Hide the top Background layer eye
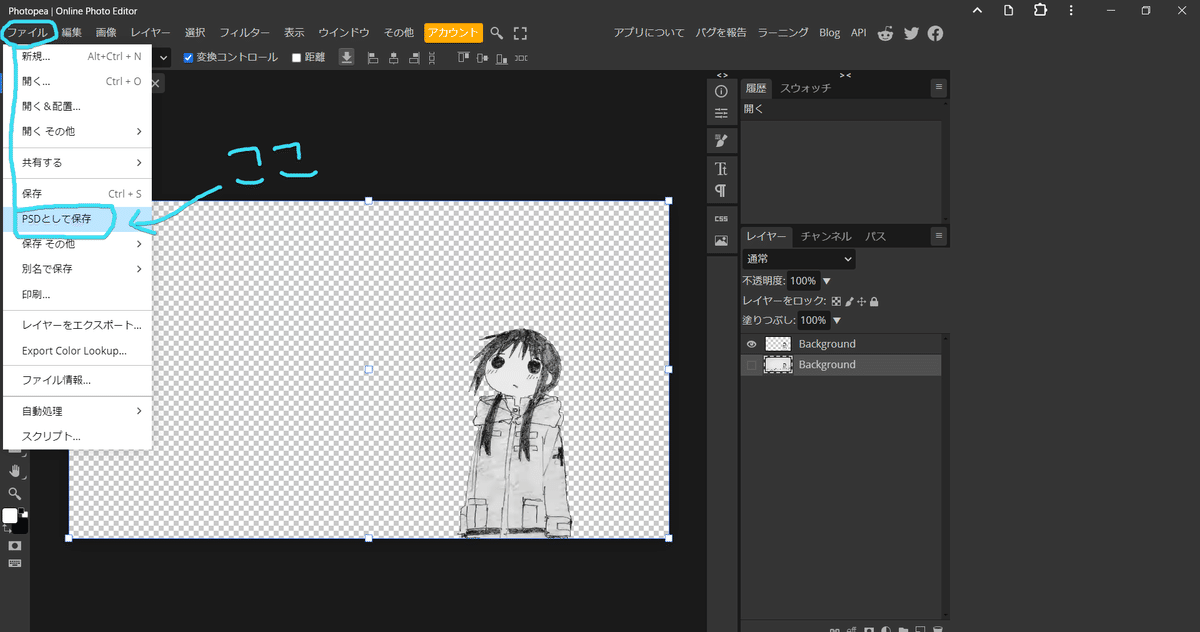The height and width of the screenshot is (632, 1200). coord(752,344)
